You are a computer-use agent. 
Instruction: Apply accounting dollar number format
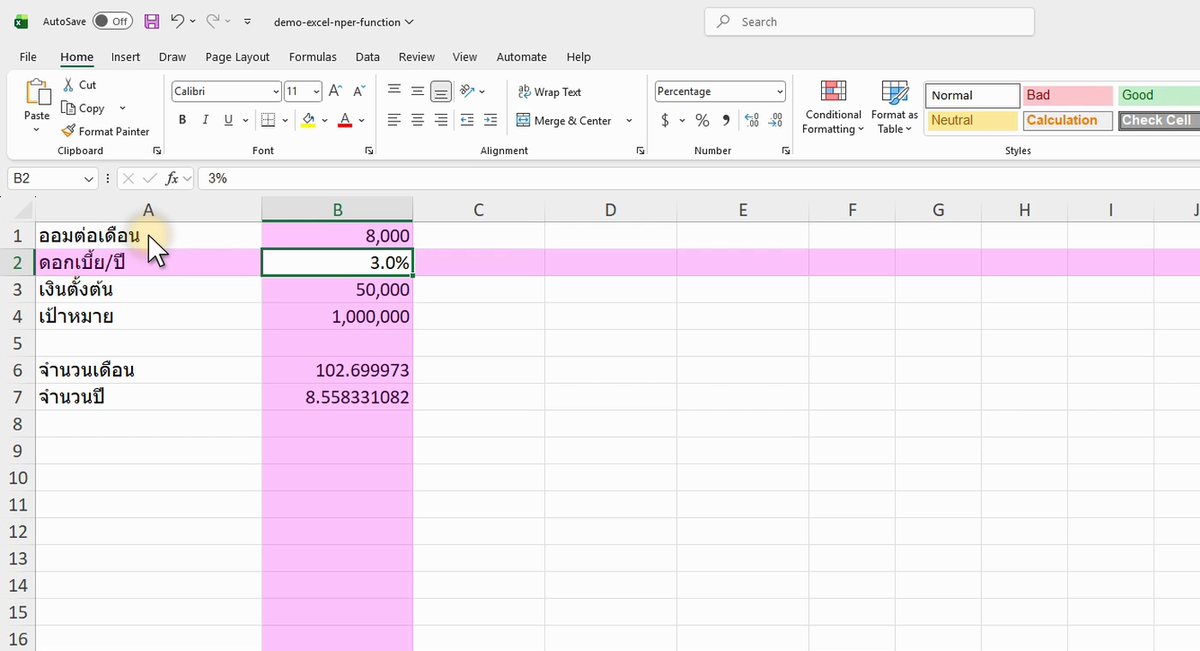(x=666, y=120)
